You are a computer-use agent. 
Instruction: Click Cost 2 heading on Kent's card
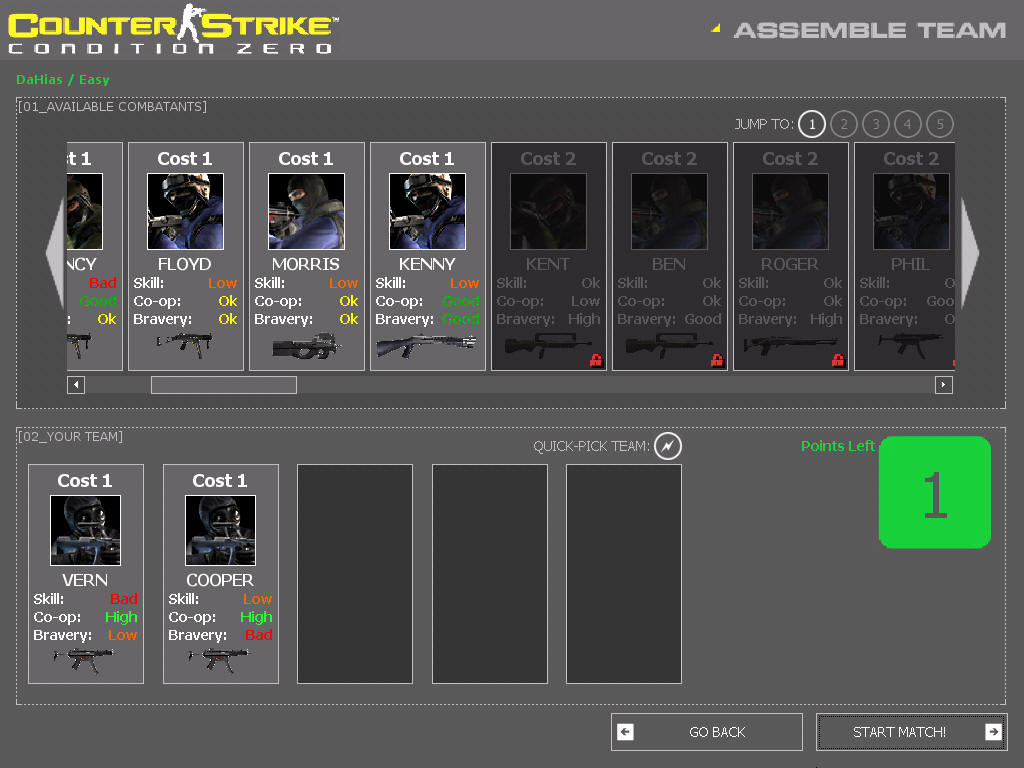(548, 159)
